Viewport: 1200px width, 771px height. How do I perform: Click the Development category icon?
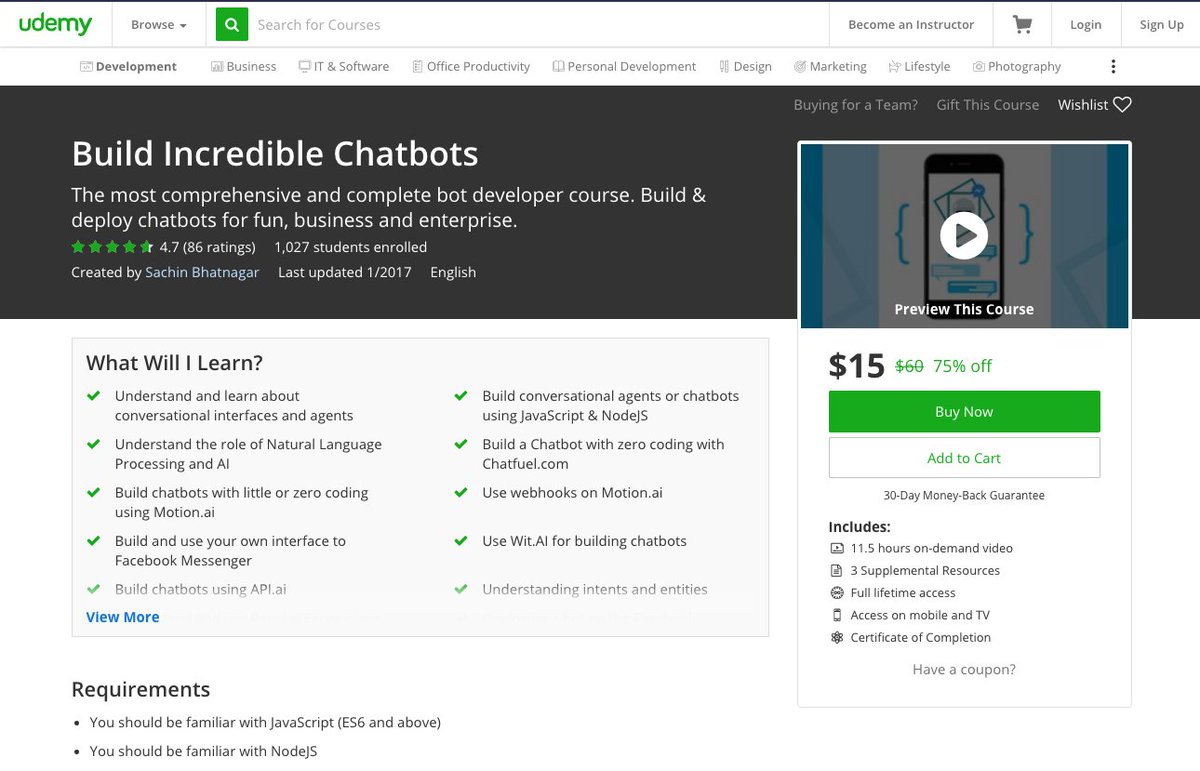pos(86,67)
